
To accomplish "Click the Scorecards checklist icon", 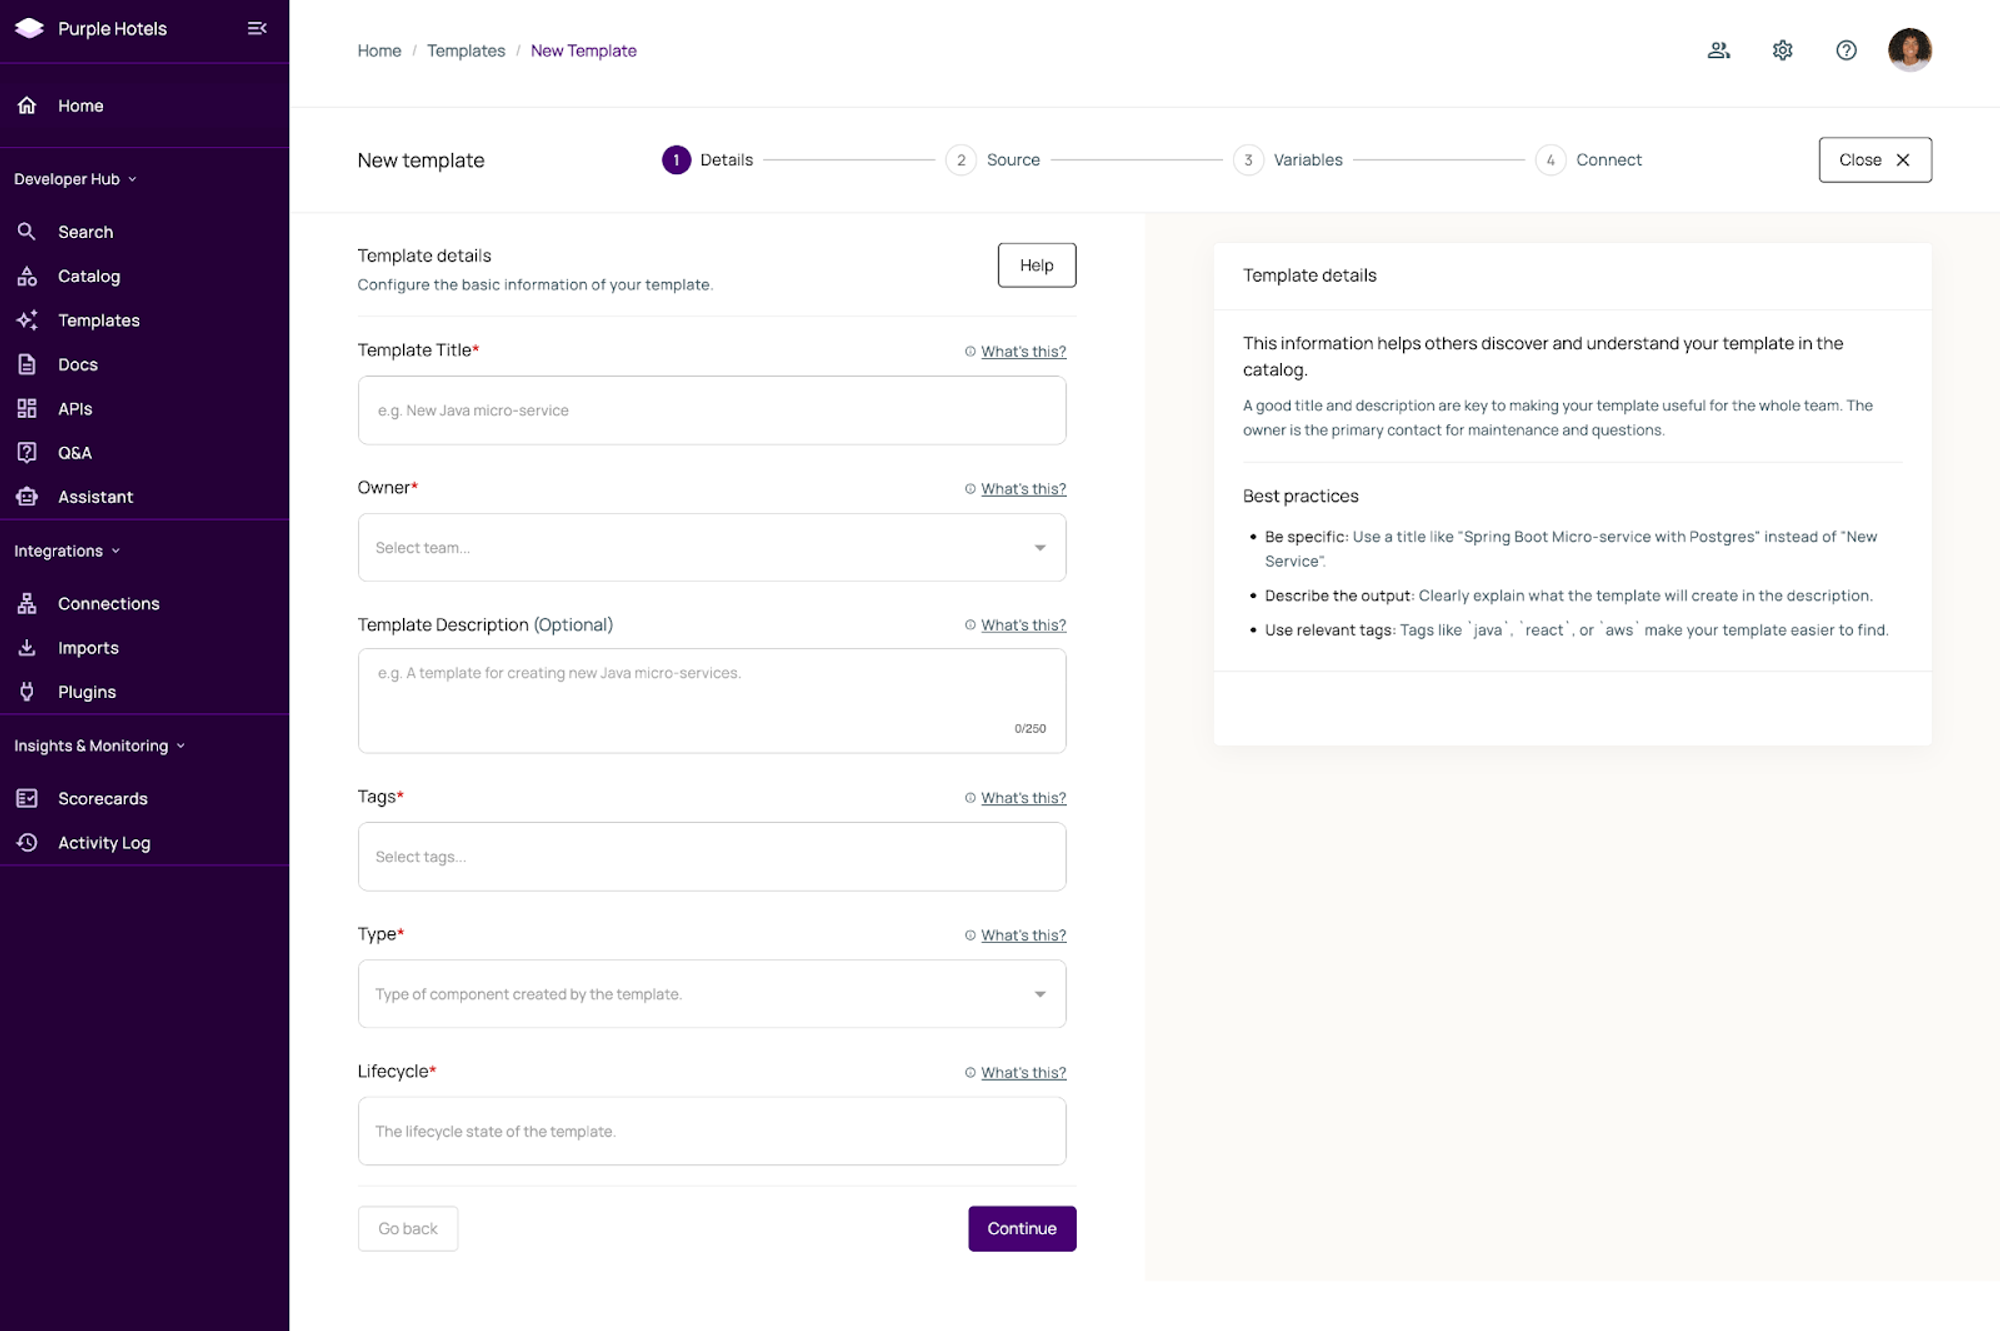I will click(27, 798).
